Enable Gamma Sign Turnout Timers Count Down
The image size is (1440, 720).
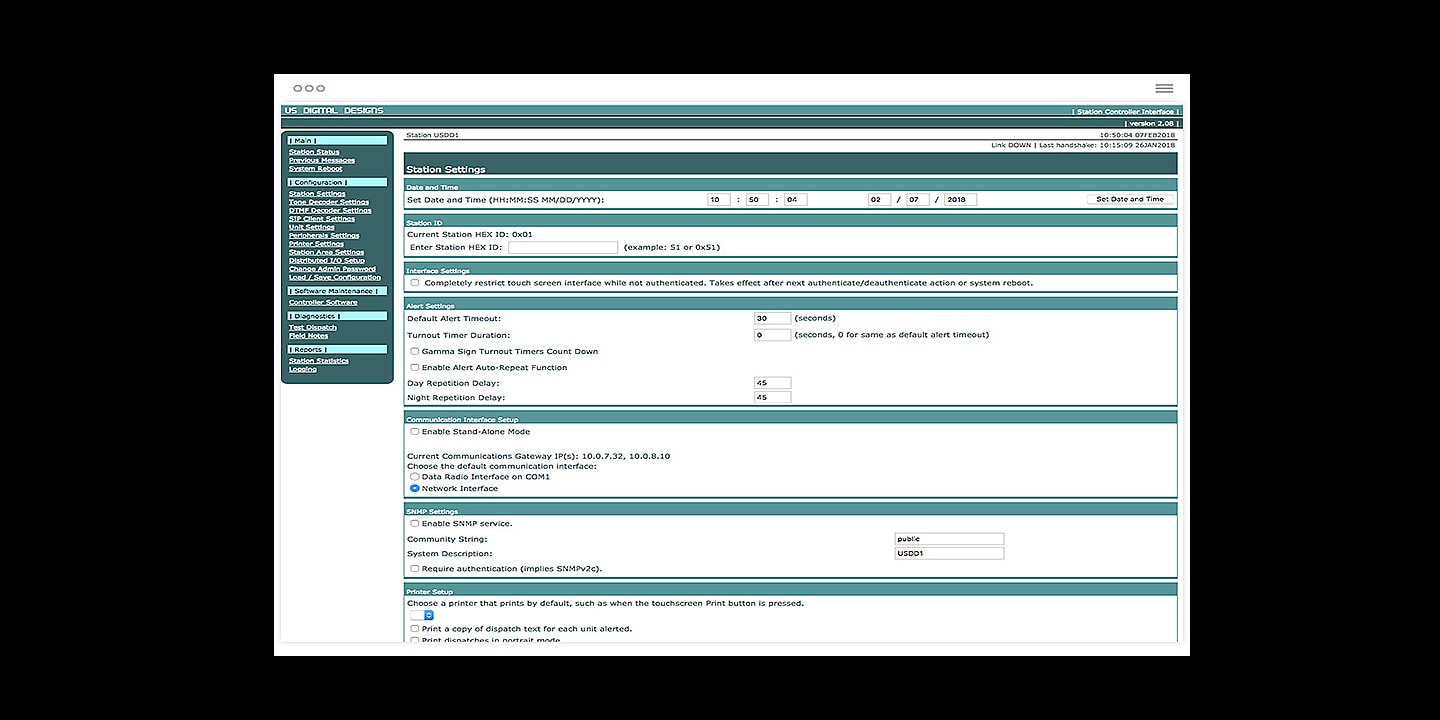[415, 352]
